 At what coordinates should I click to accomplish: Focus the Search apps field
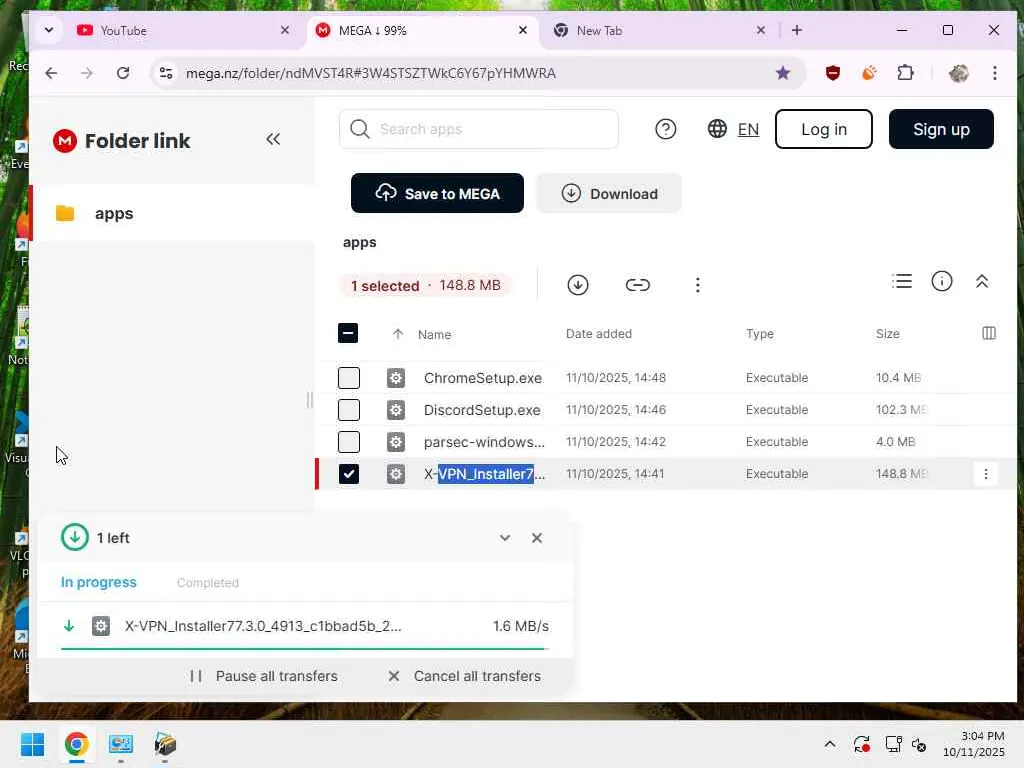[x=479, y=129]
